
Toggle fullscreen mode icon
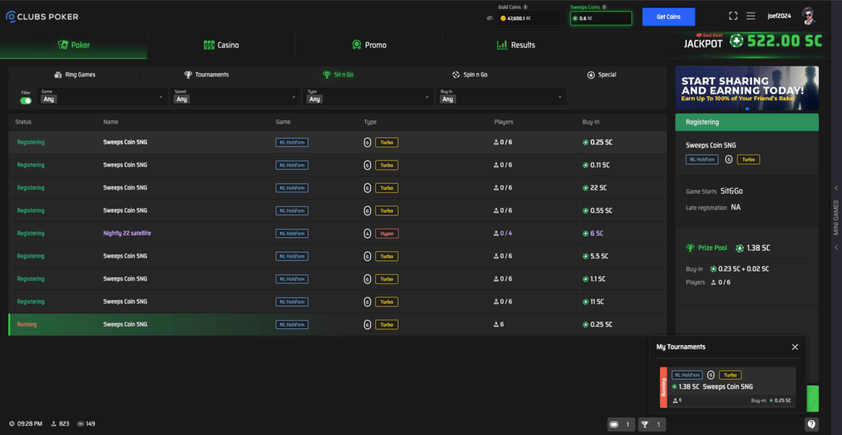(x=733, y=16)
